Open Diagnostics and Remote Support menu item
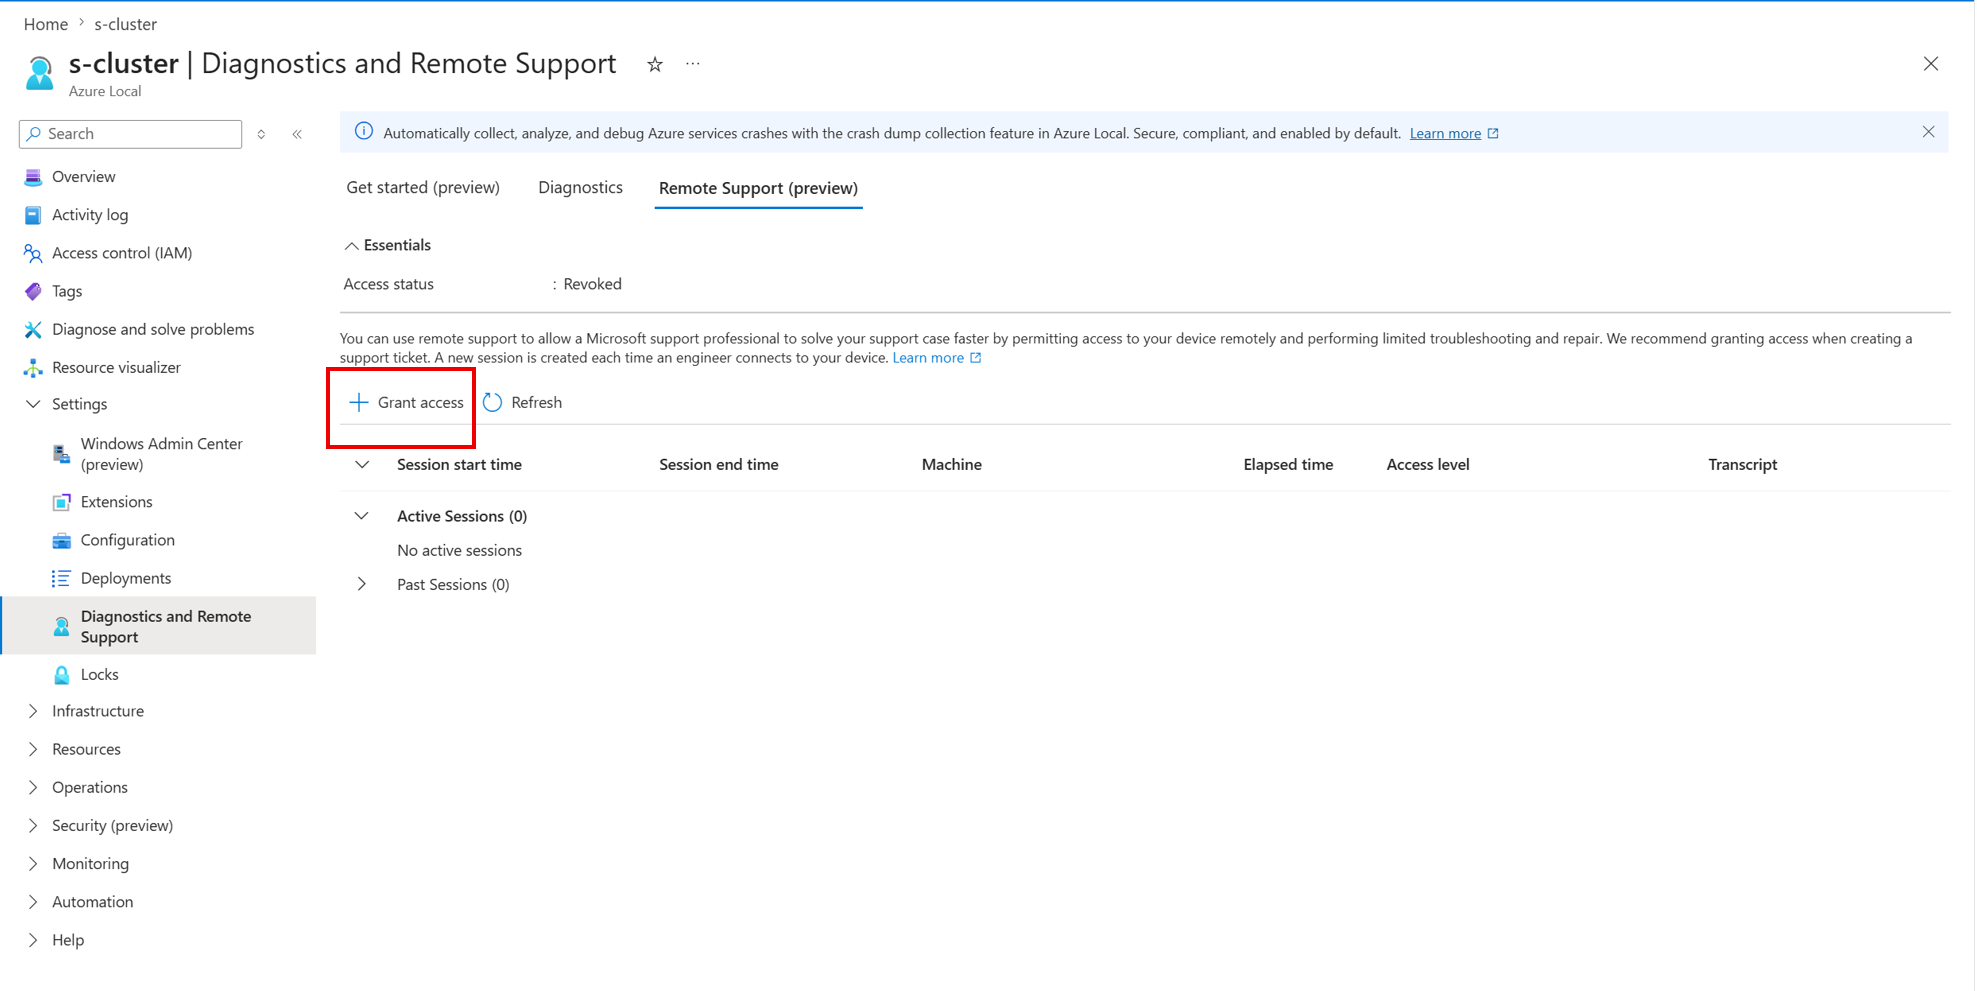Viewport: 1977px width, 991px height. pos(159,626)
